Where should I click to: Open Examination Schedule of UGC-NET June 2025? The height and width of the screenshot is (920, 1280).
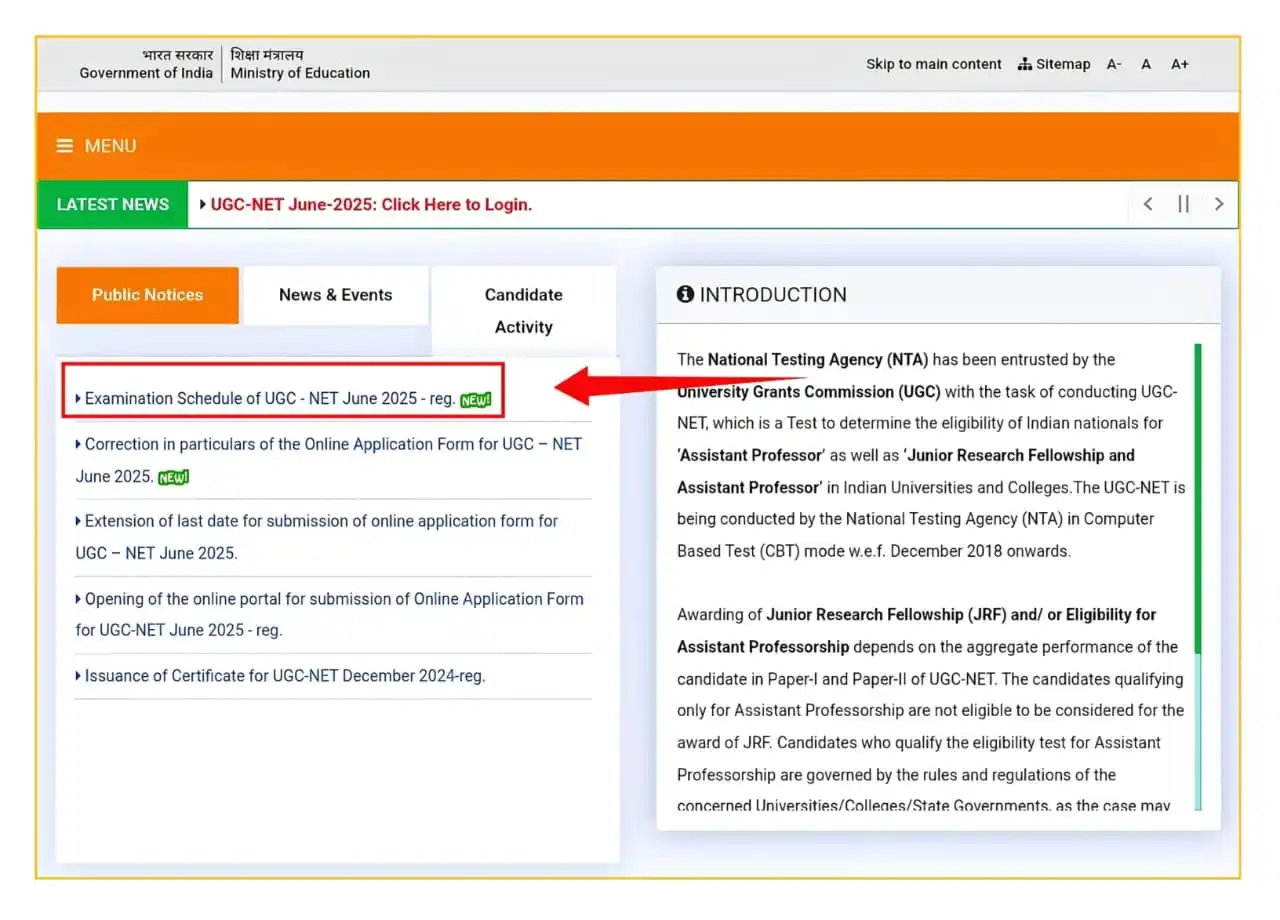pos(270,398)
